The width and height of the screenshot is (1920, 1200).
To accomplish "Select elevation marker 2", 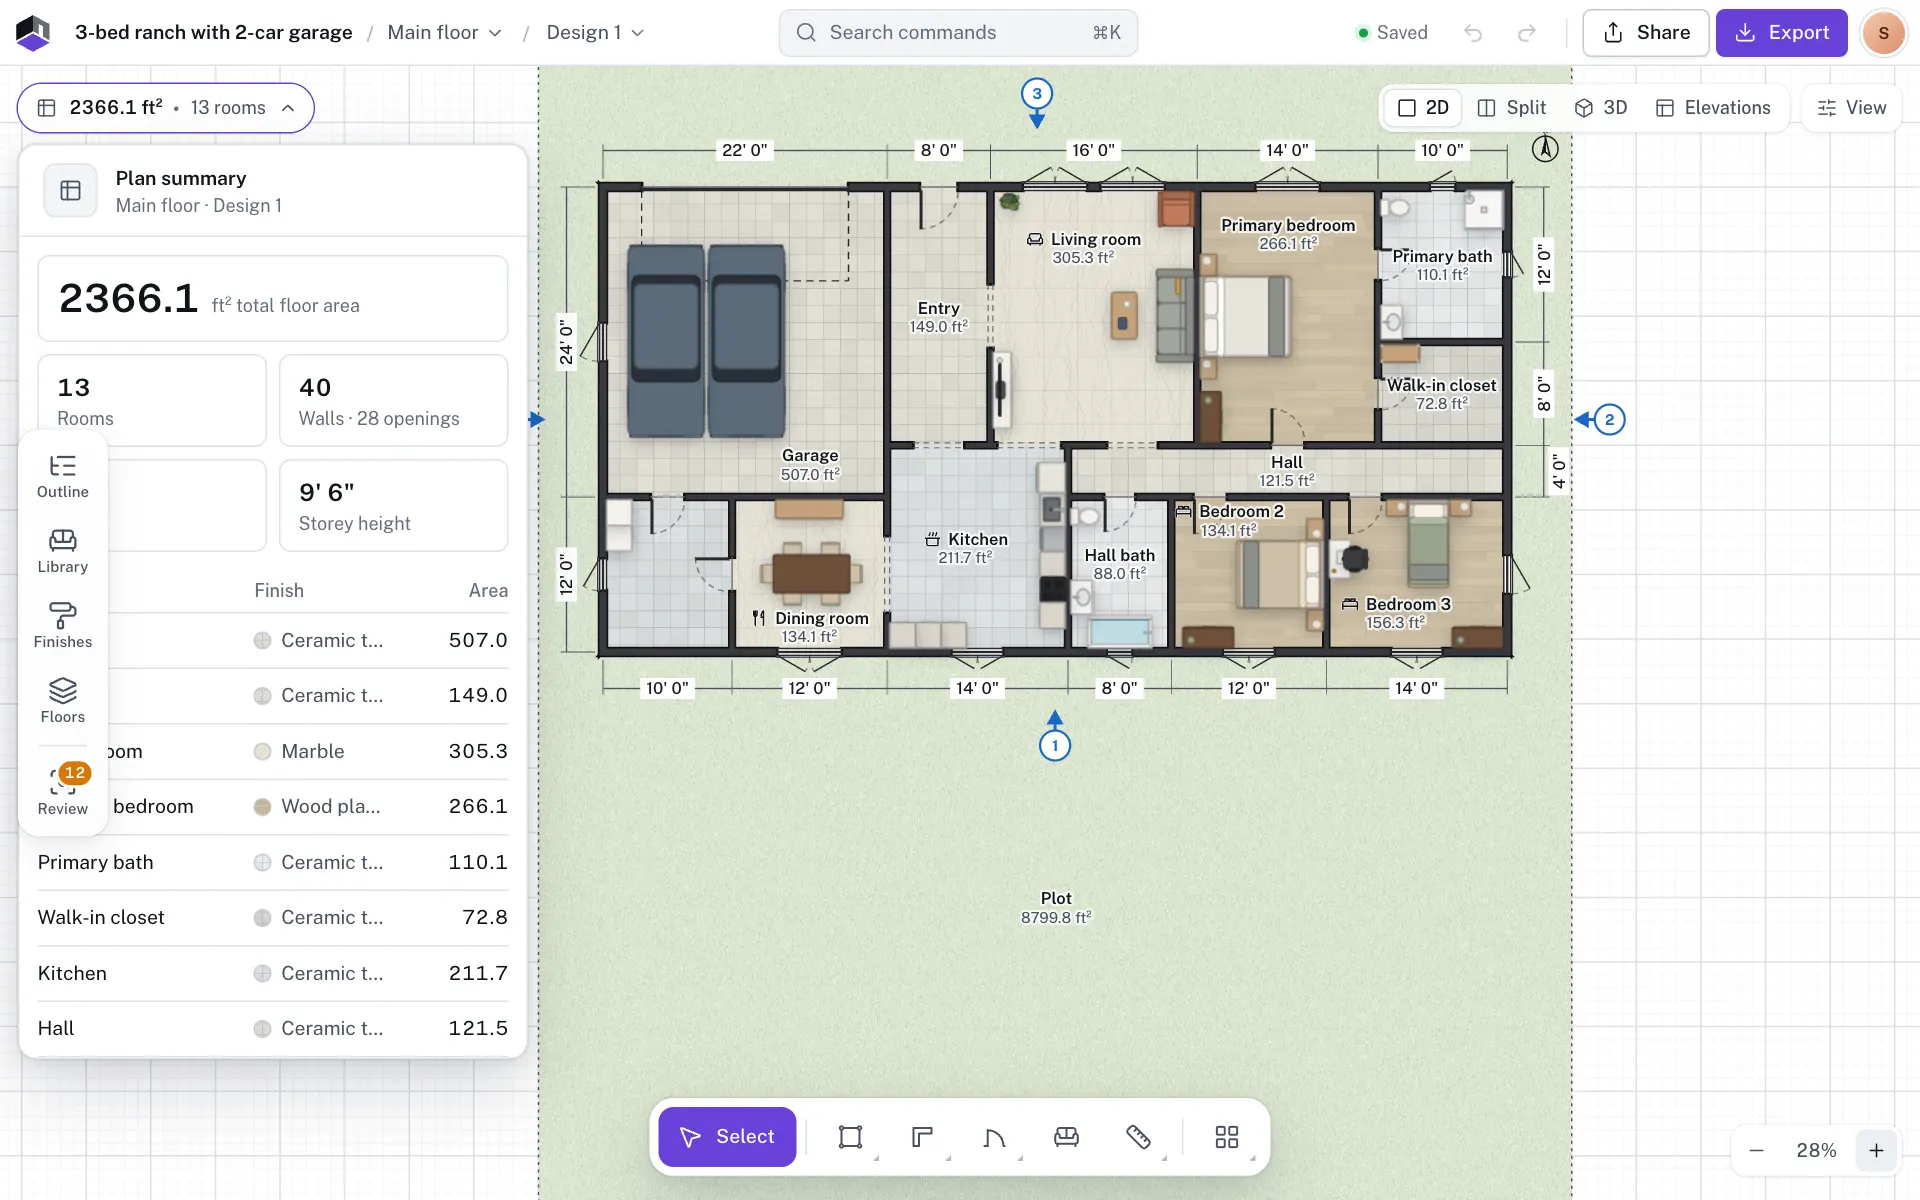I will pyautogui.click(x=1609, y=419).
